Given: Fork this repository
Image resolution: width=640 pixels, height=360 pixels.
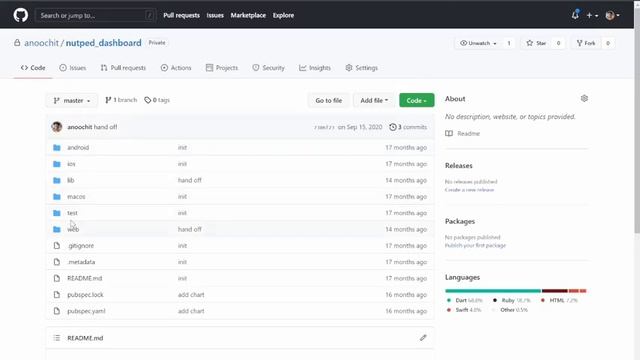Looking at the screenshot, I should tap(586, 43).
